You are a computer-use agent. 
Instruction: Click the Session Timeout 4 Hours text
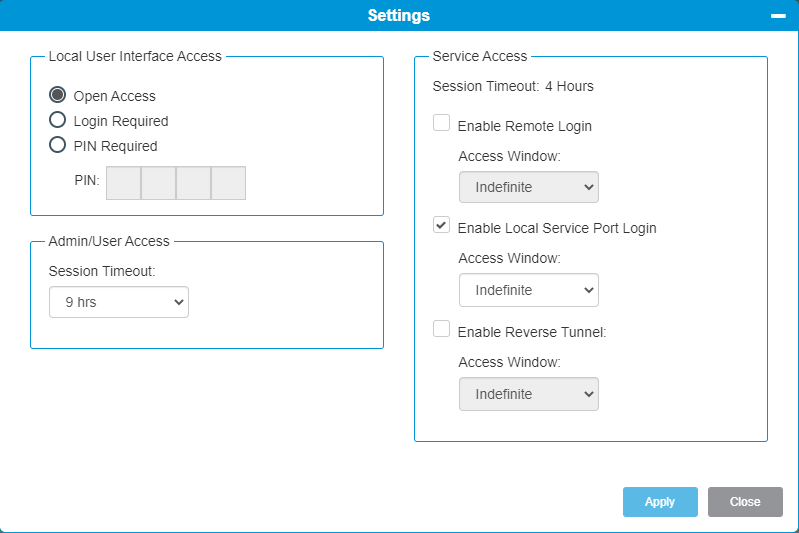click(513, 86)
